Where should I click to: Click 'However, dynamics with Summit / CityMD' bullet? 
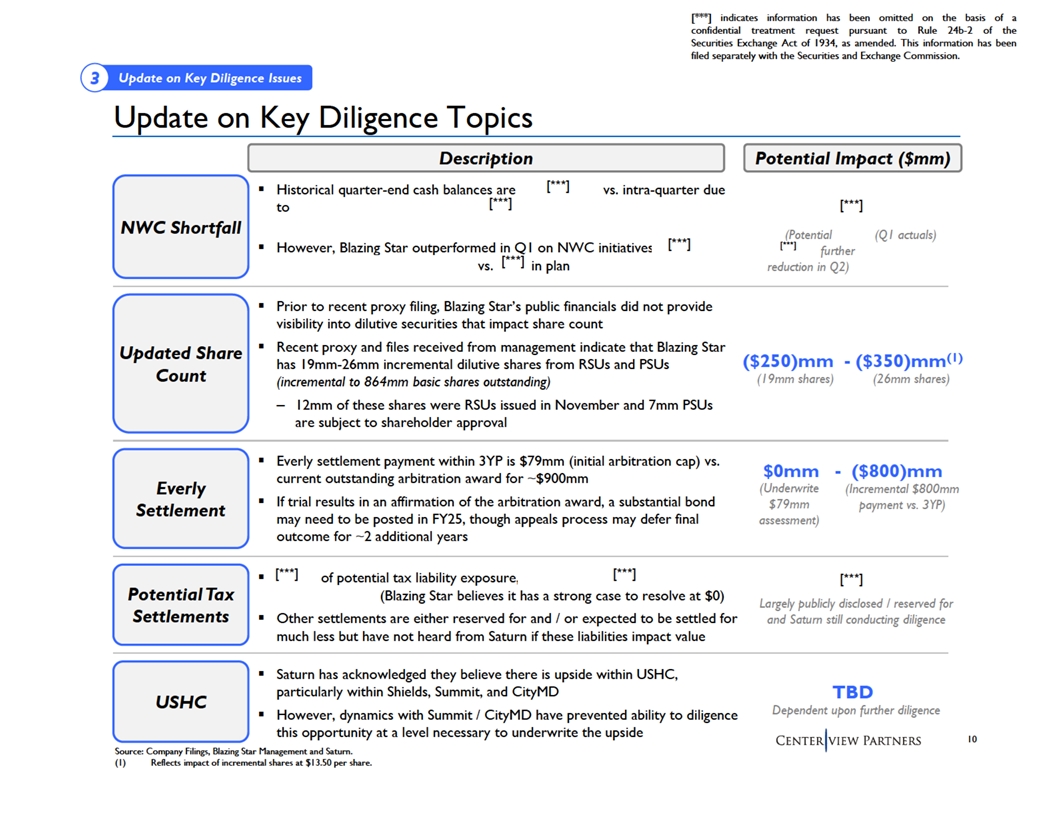tap(506, 724)
